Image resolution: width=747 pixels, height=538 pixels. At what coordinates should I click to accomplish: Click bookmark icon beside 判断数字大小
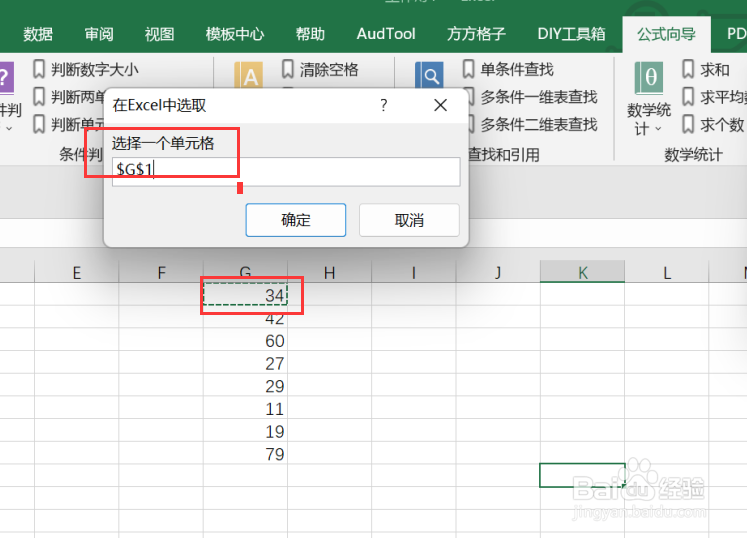[x=39, y=69]
